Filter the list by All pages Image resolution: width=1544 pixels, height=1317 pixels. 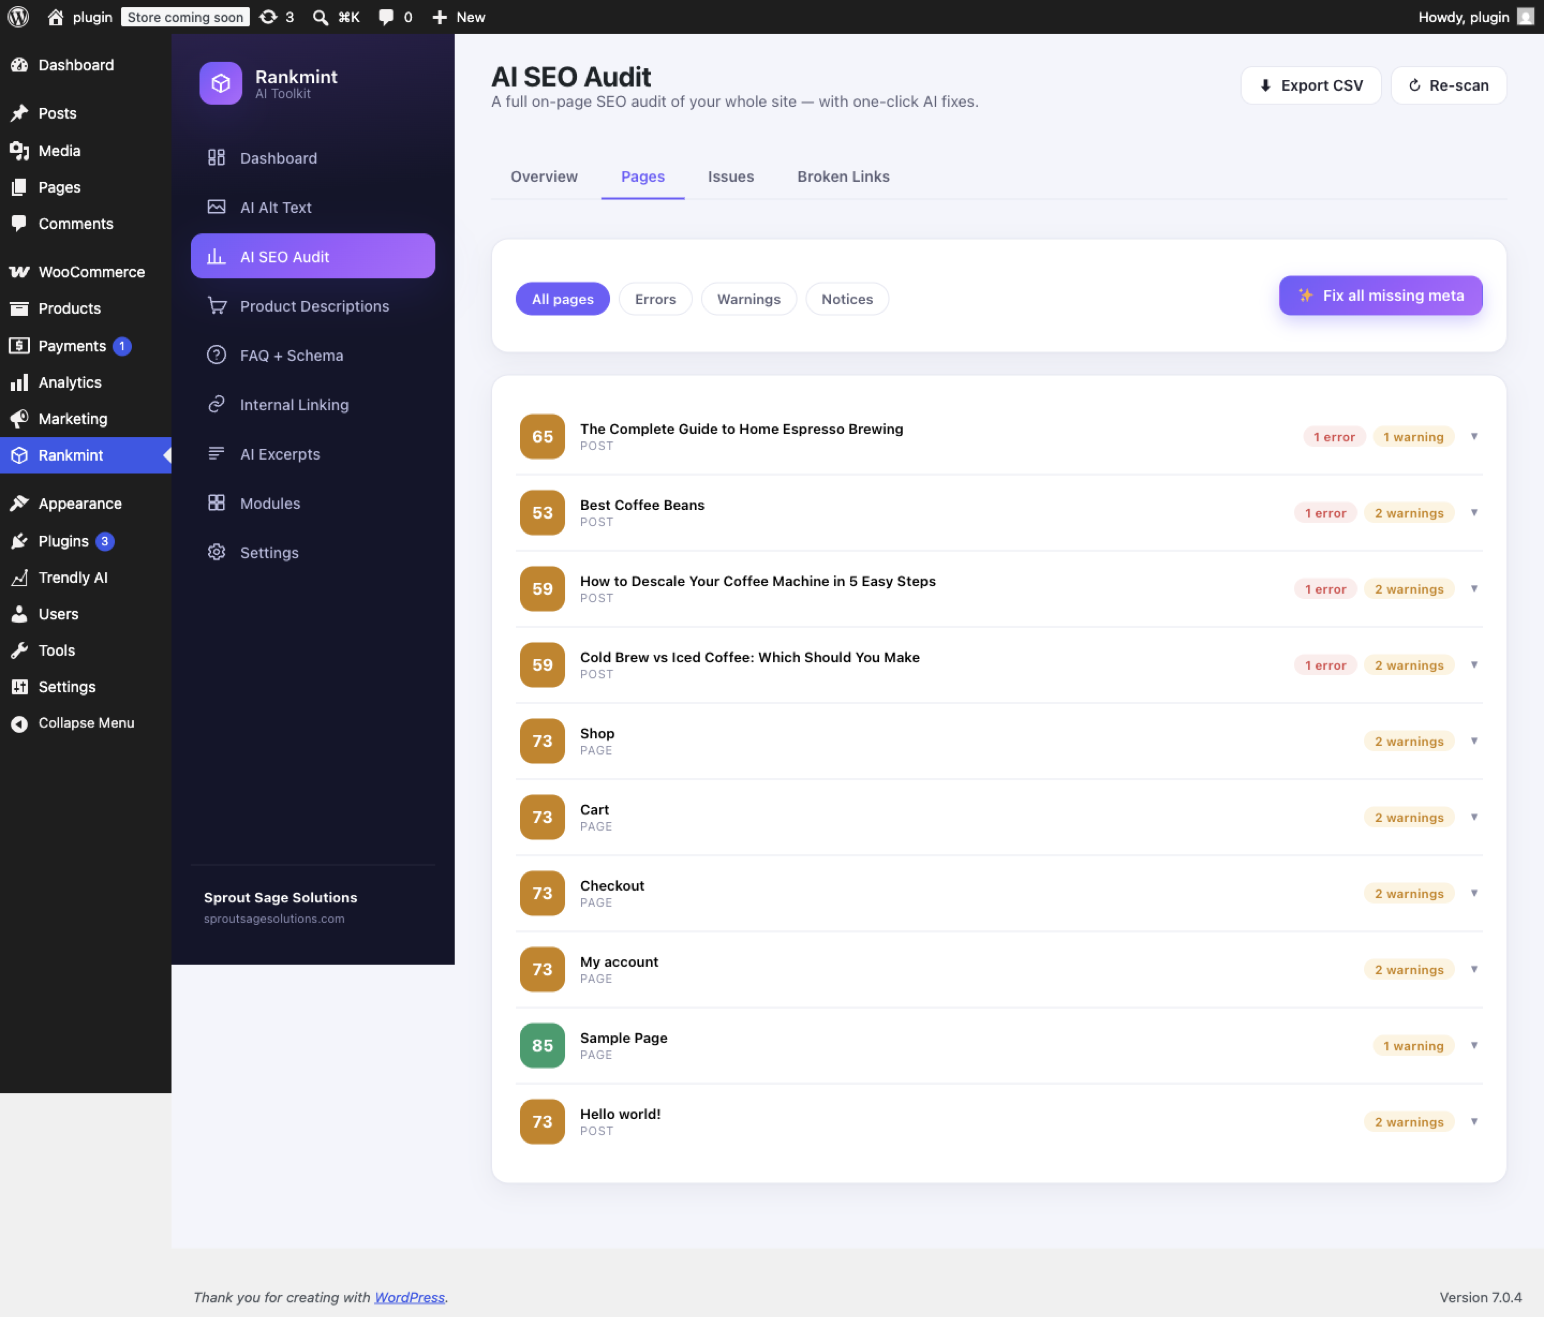(x=563, y=299)
